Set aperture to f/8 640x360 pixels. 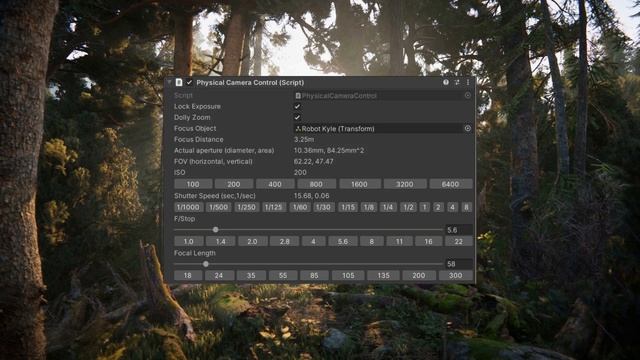(x=371, y=242)
